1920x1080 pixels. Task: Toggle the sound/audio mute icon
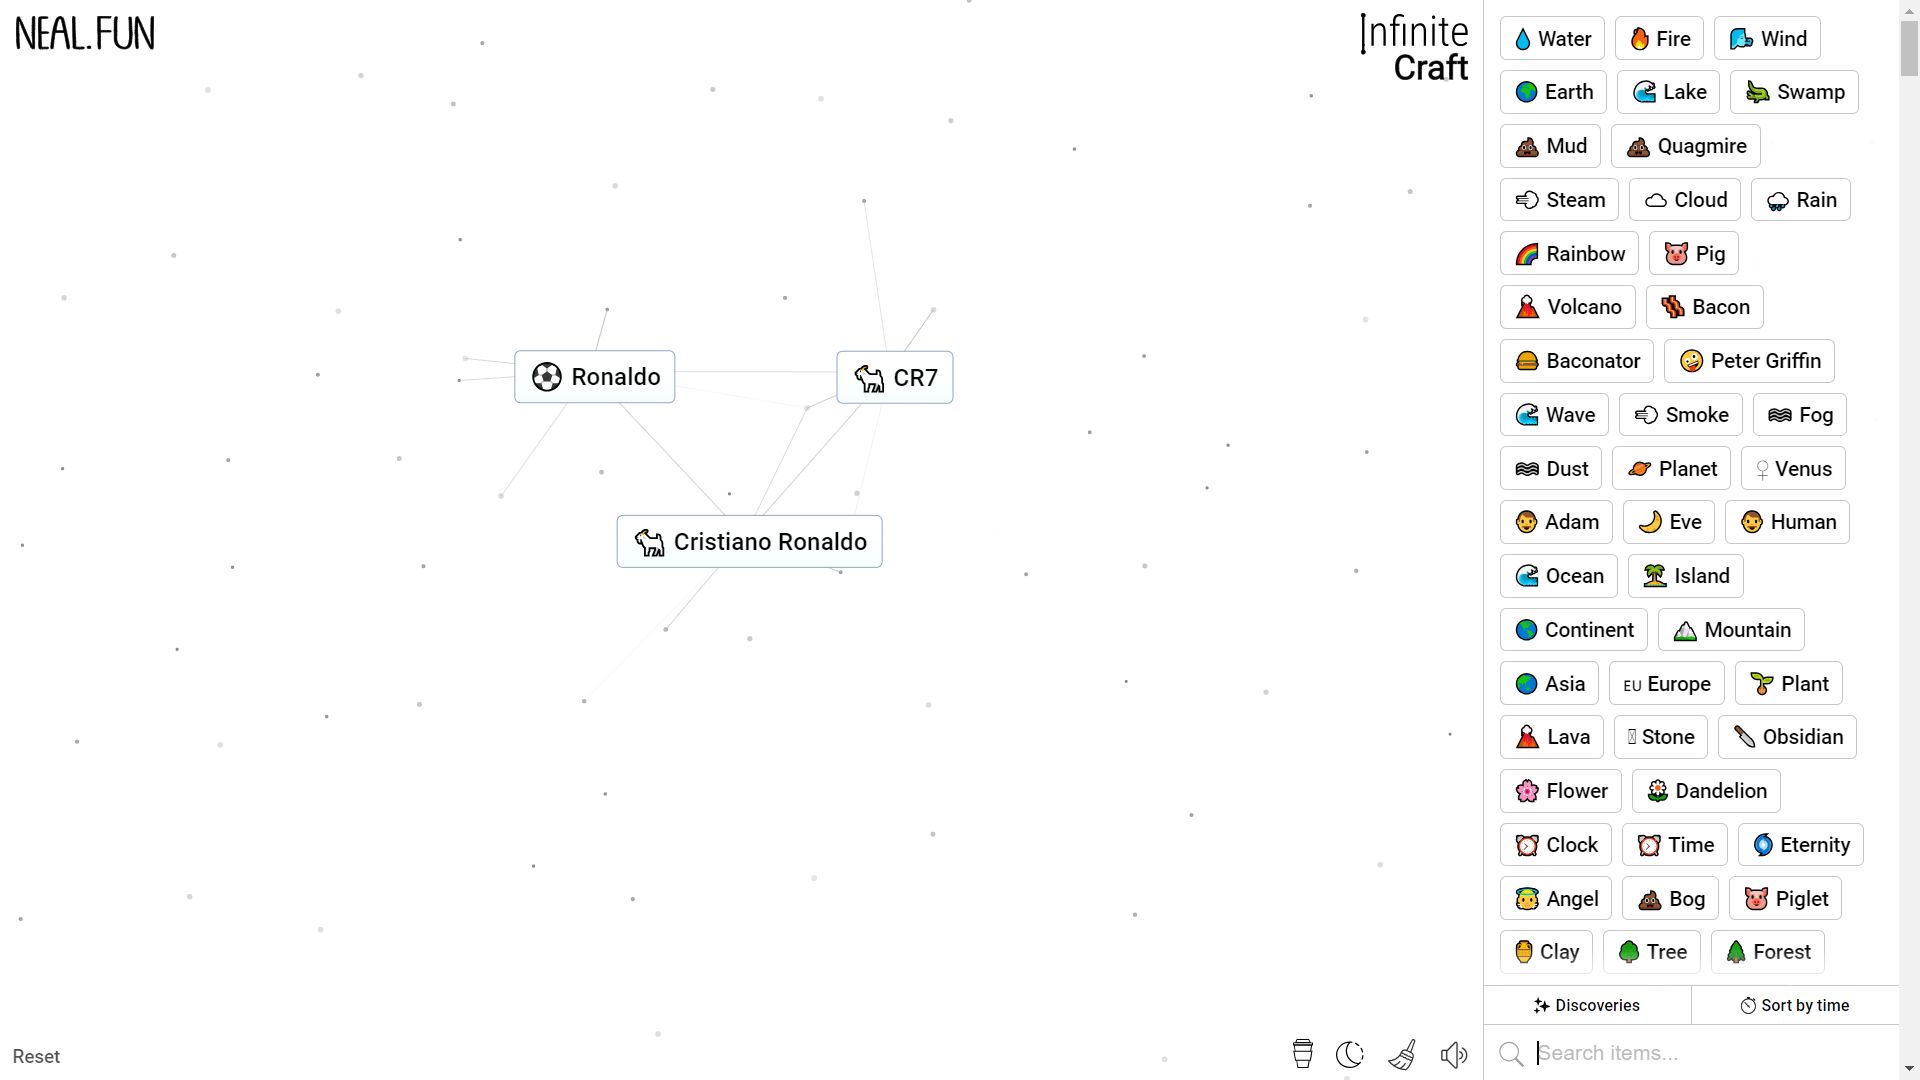1453,1055
